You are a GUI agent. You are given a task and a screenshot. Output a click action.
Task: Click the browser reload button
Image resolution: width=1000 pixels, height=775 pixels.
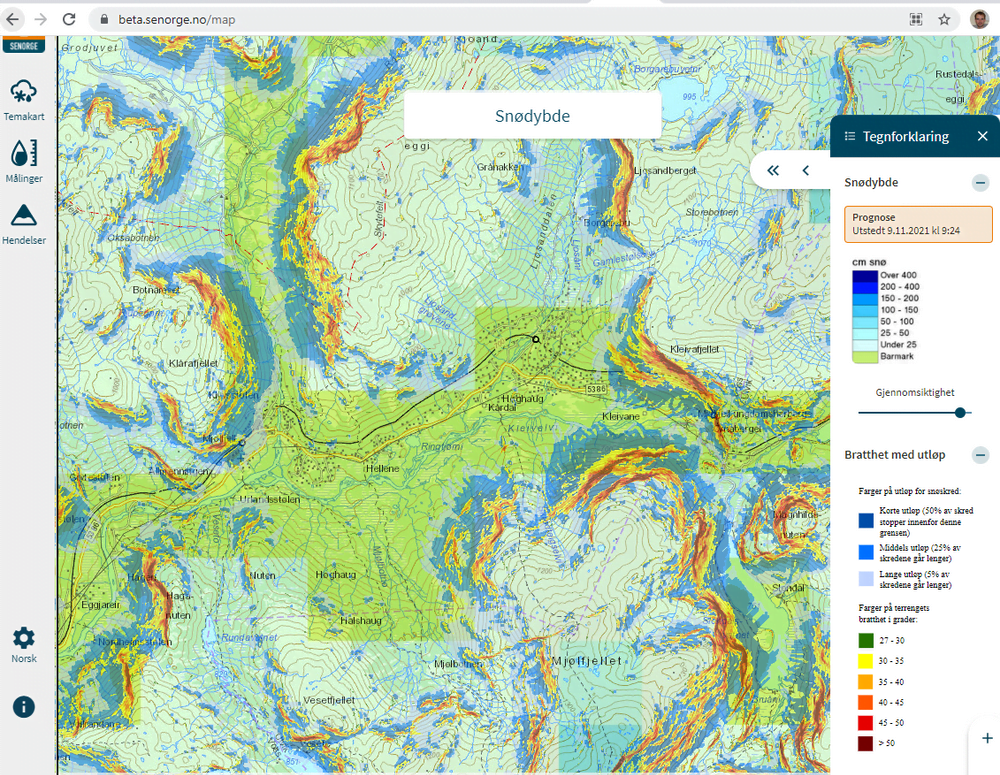pos(69,19)
